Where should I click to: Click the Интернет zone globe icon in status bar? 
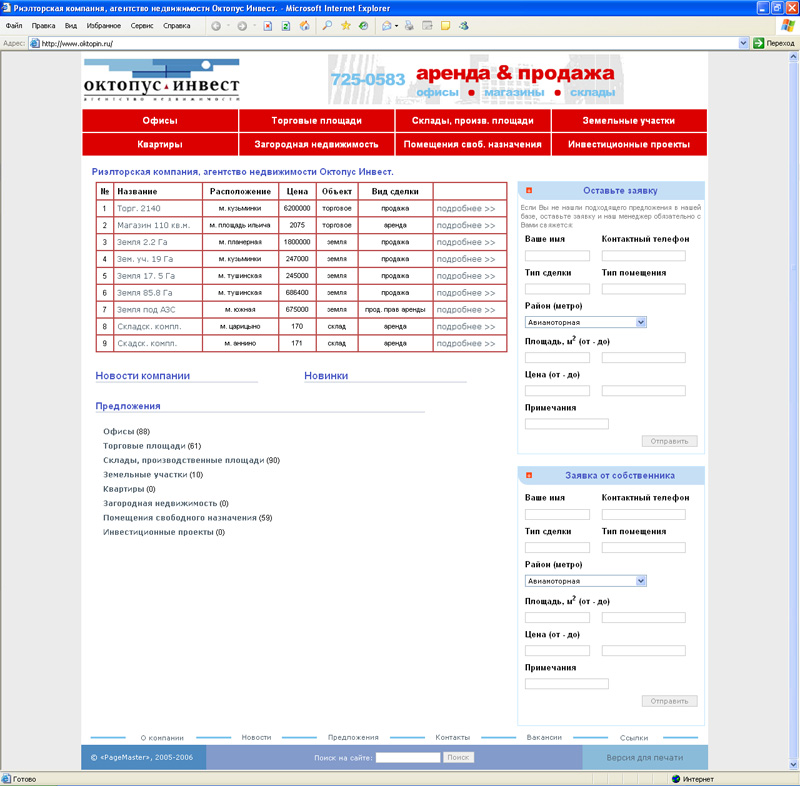[x=676, y=779]
